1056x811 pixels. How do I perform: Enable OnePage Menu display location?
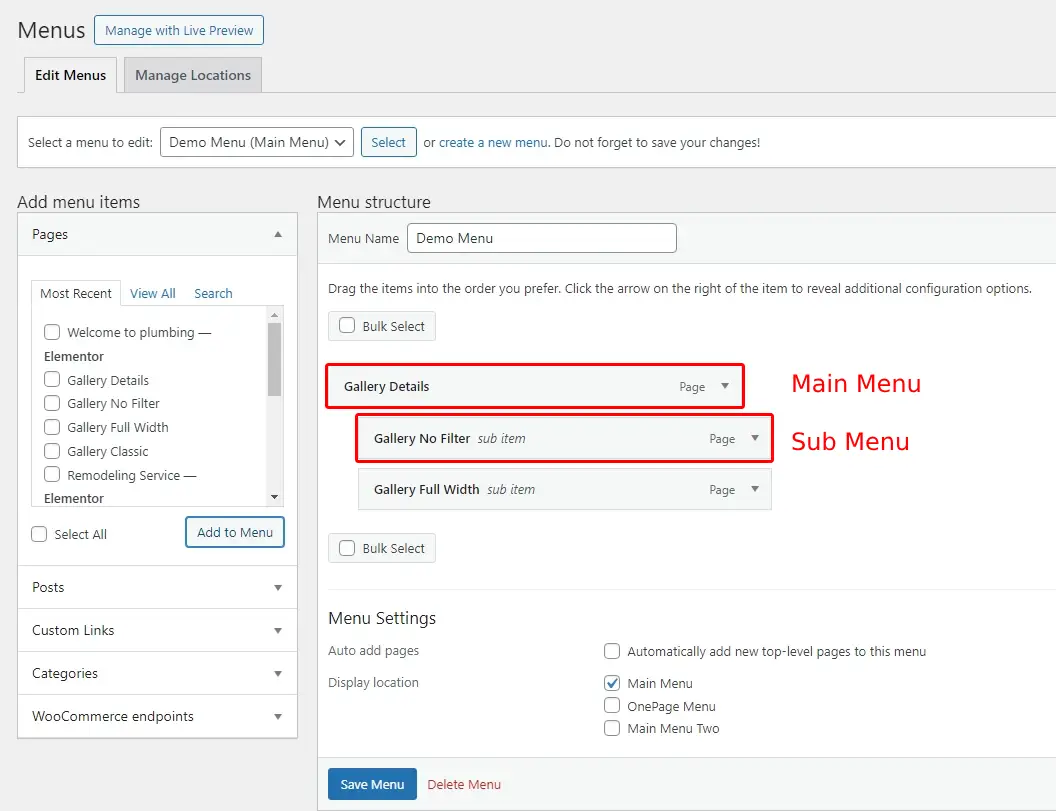tap(612, 706)
